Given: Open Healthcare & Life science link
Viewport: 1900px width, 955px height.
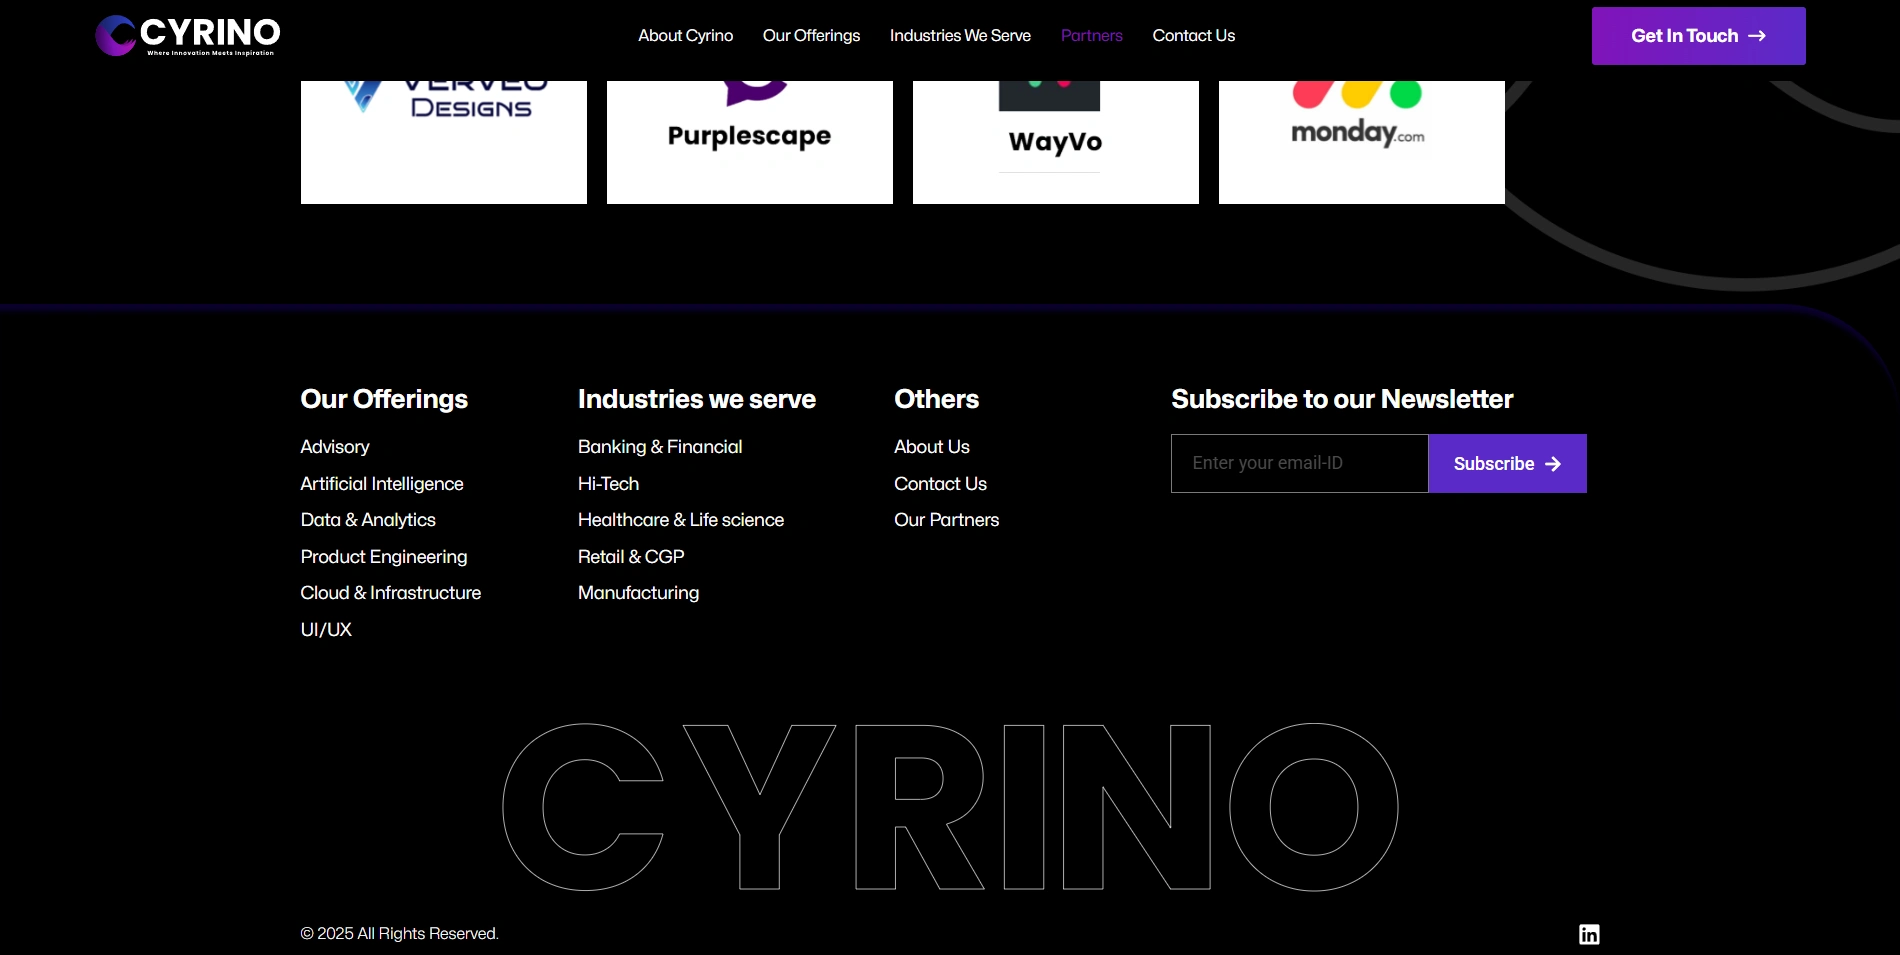Looking at the screenshot, I should [681, 520].
